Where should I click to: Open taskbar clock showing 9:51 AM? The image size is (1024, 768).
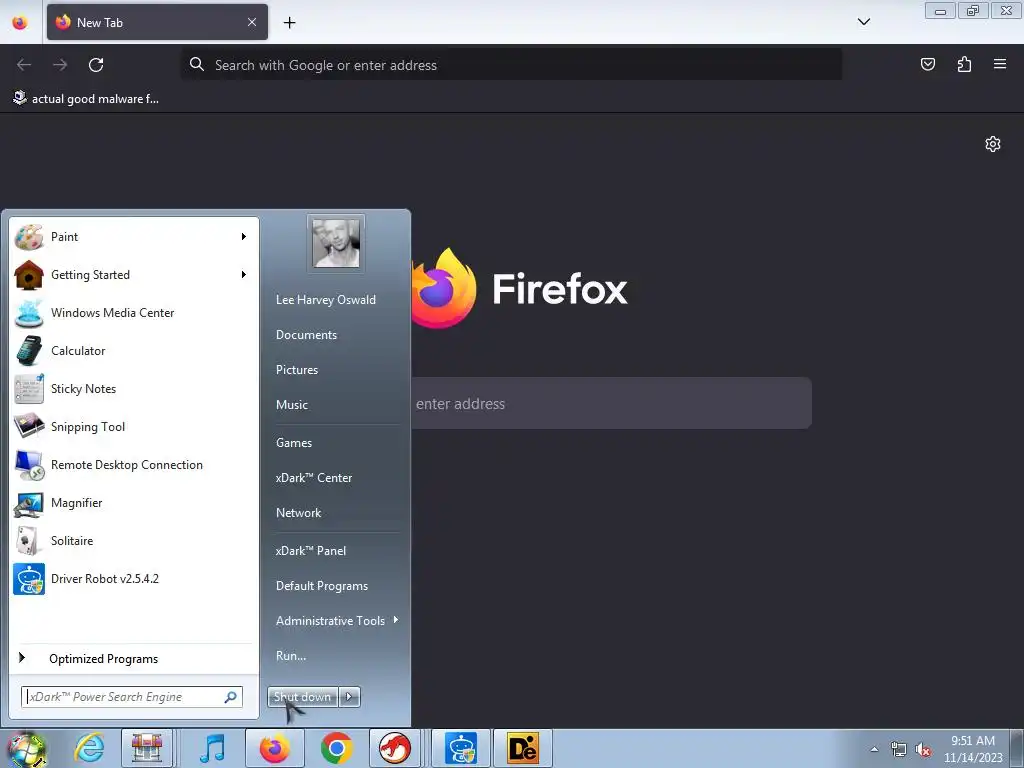point(973,749)
